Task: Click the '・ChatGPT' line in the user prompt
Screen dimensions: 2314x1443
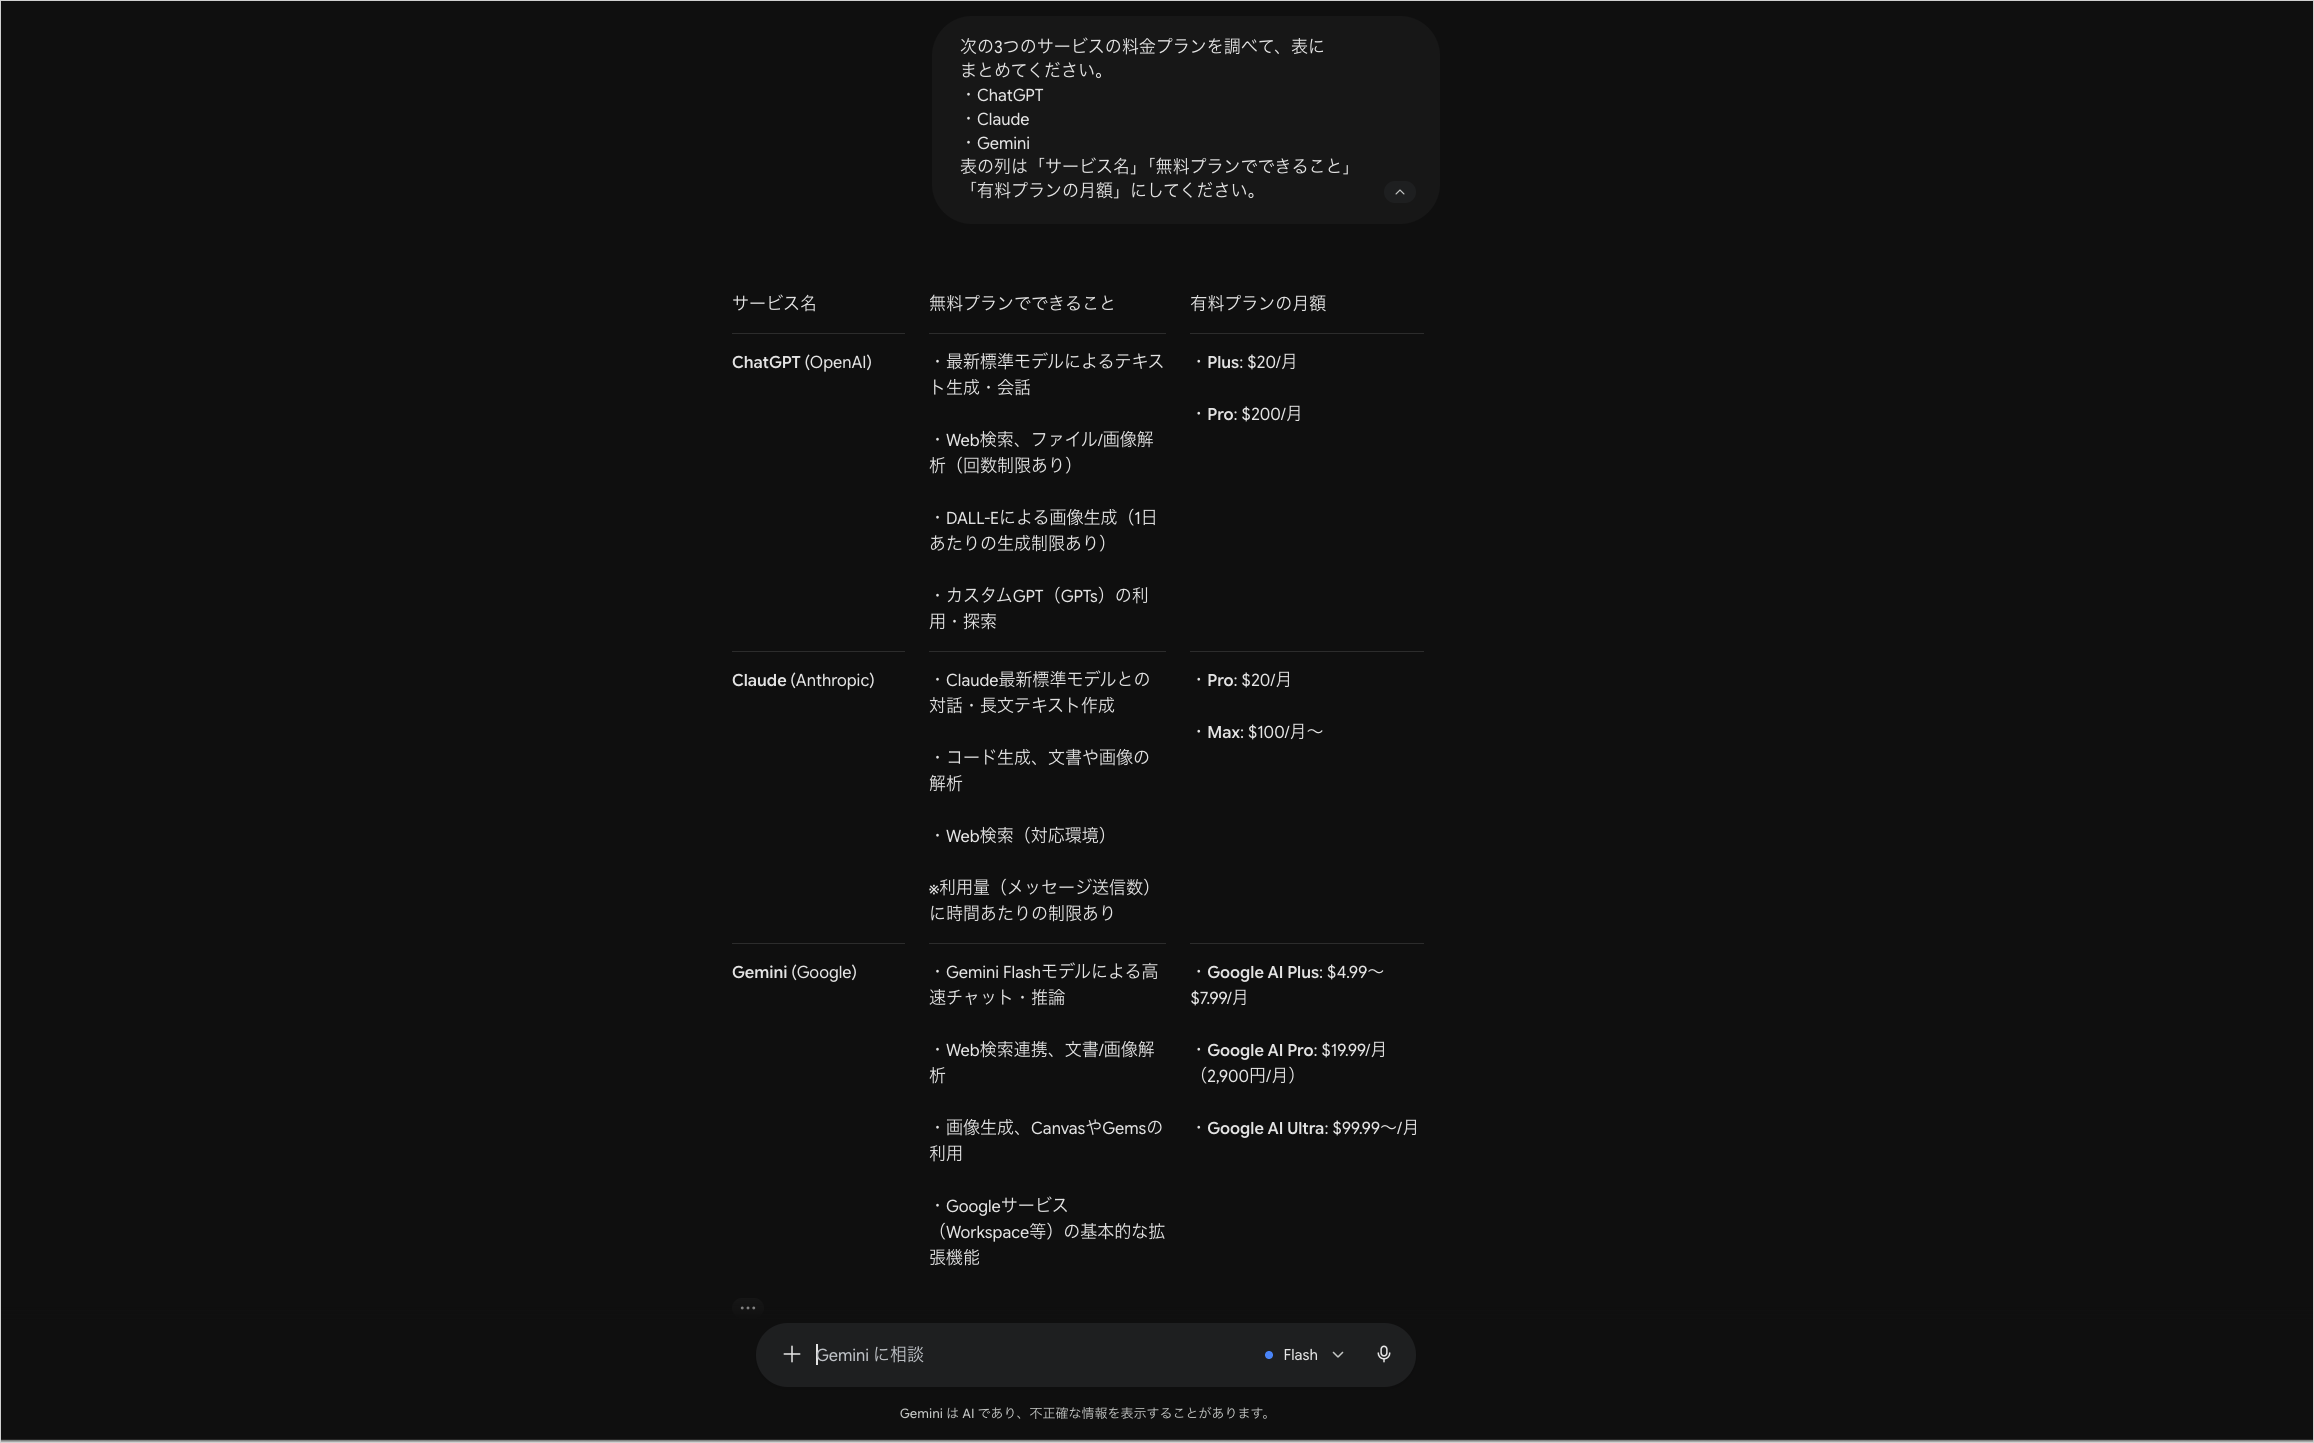Action: [x=1001, y=95]
